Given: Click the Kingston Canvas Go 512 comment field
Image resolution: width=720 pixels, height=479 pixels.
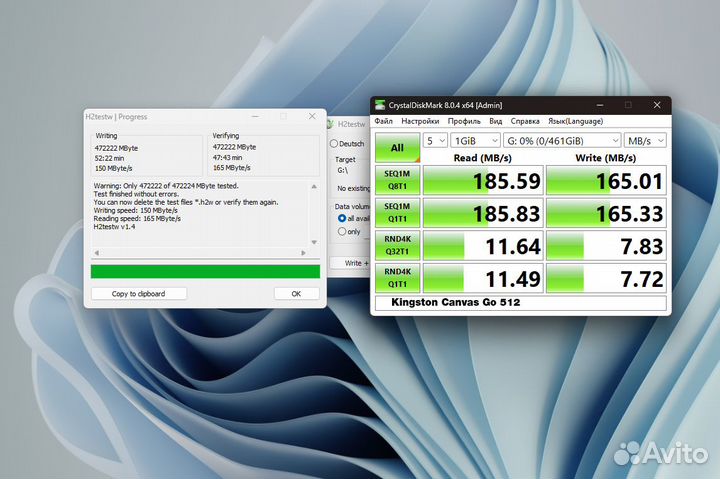Looking at the screenshot, I should (521, 303).
